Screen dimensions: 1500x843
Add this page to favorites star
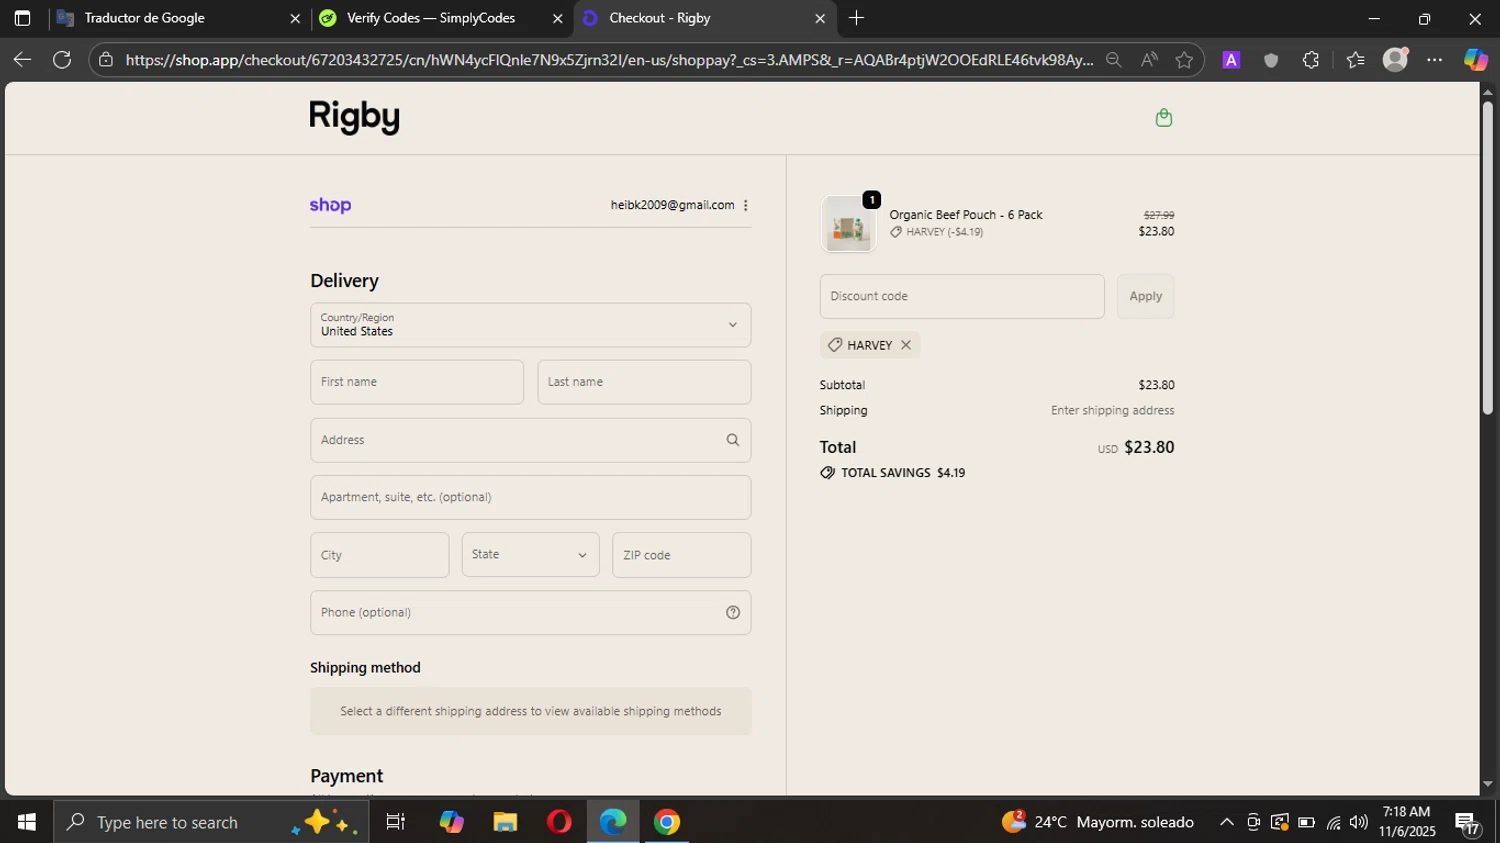pos(1184,60)
